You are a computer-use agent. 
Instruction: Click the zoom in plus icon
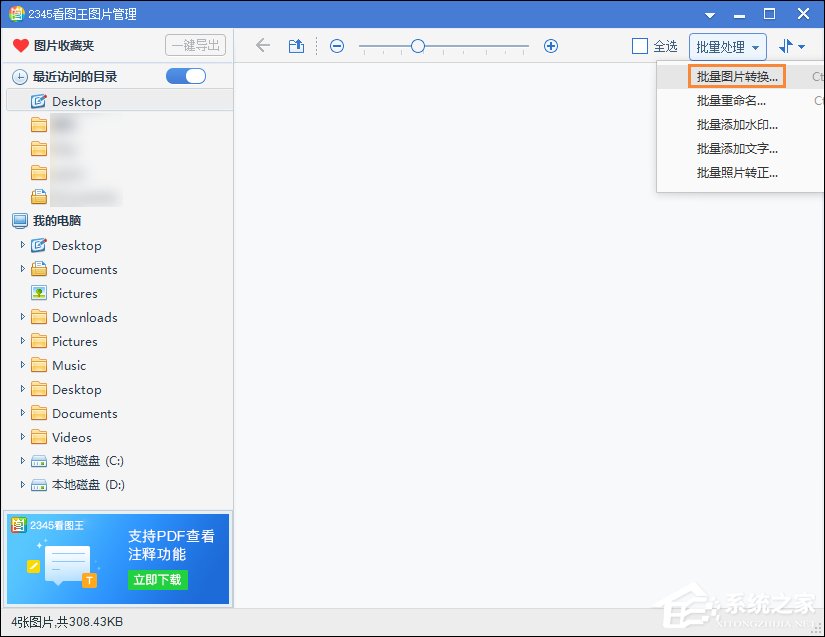[x=550, y=45]
